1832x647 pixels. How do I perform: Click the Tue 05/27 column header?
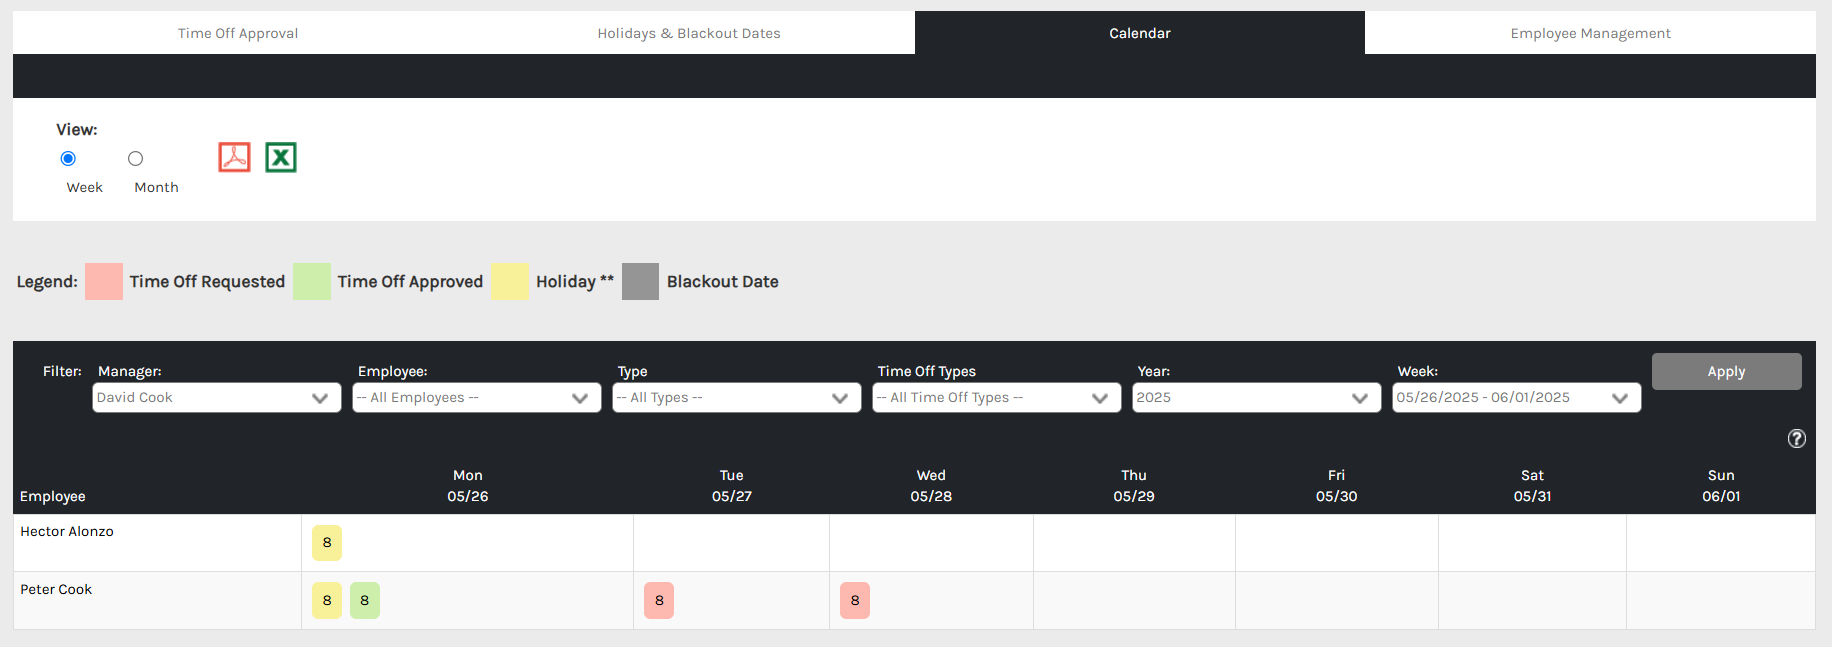732,485
